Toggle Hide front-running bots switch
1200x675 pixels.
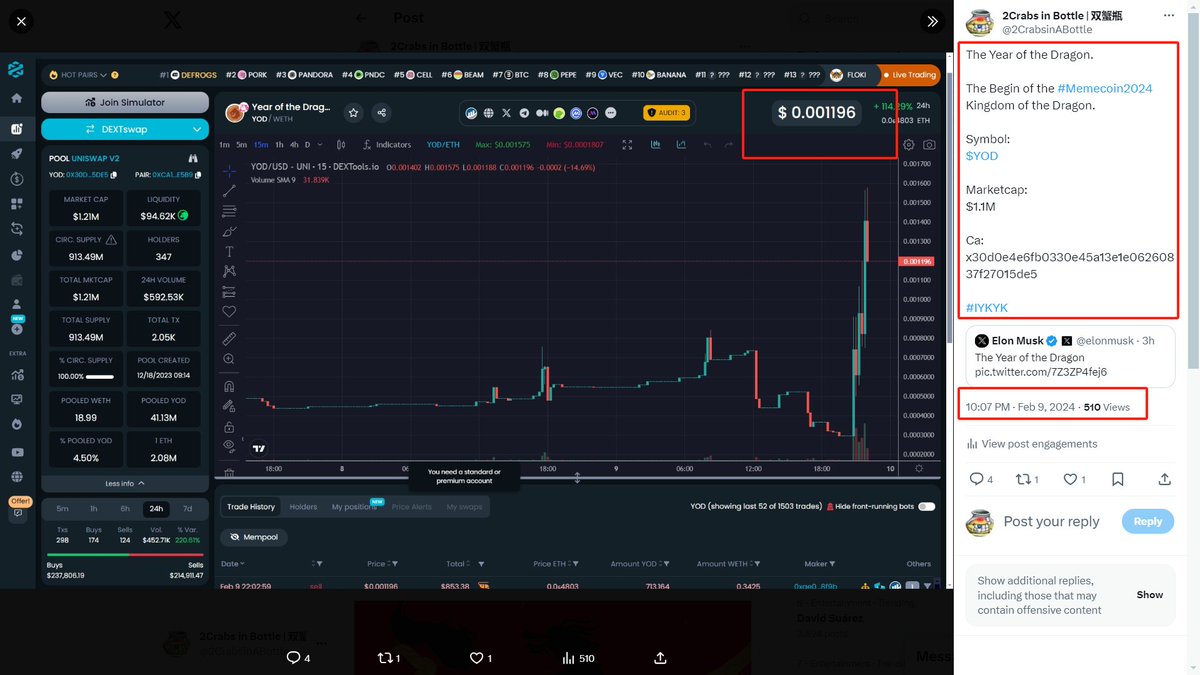click(926, 507)
